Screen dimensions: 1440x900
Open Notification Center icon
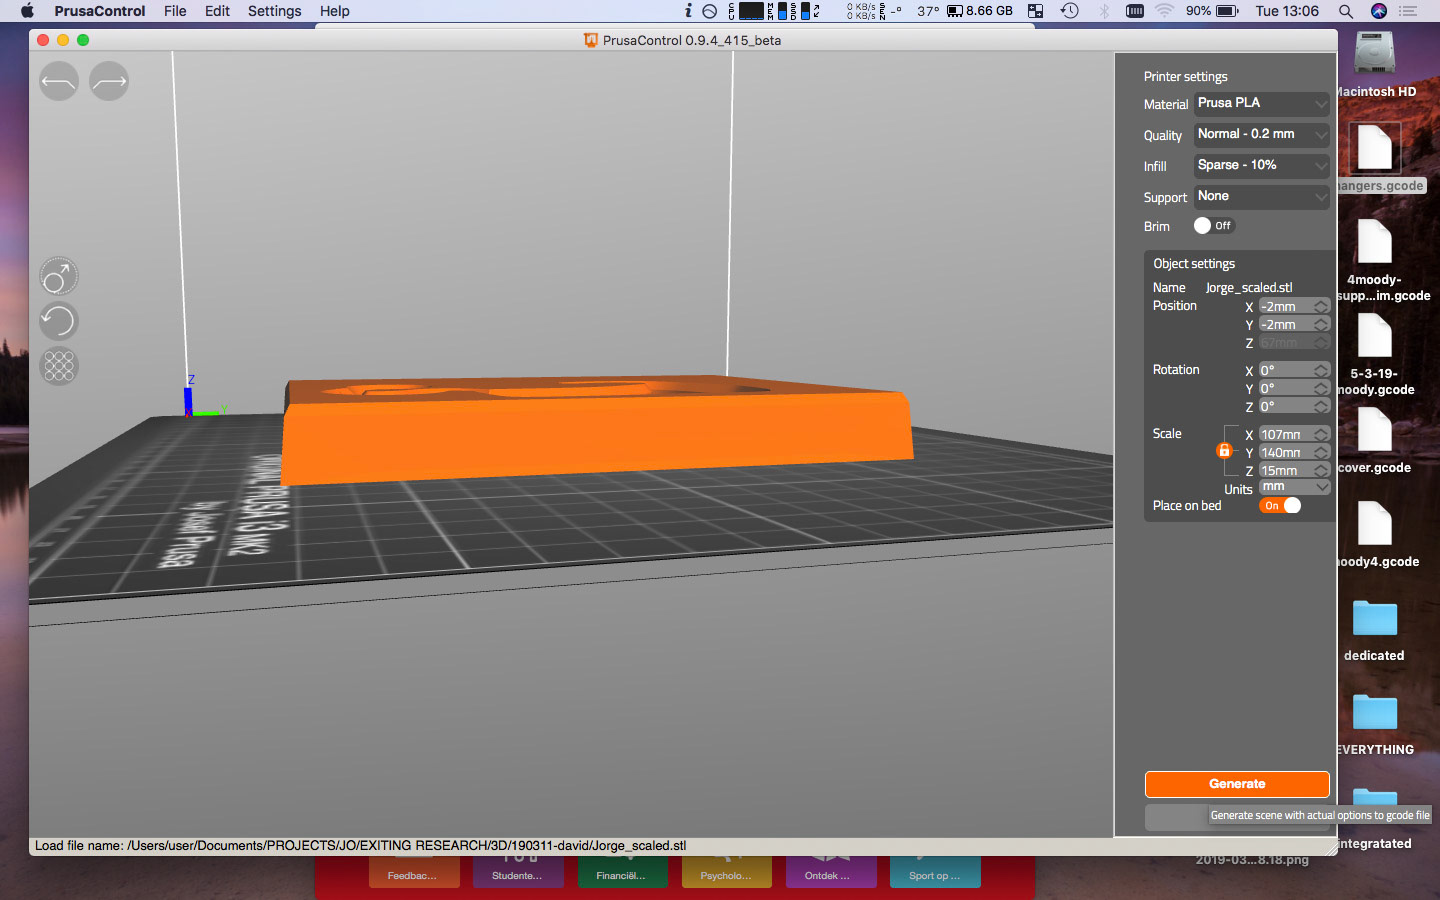click(x=1409, y=11)
